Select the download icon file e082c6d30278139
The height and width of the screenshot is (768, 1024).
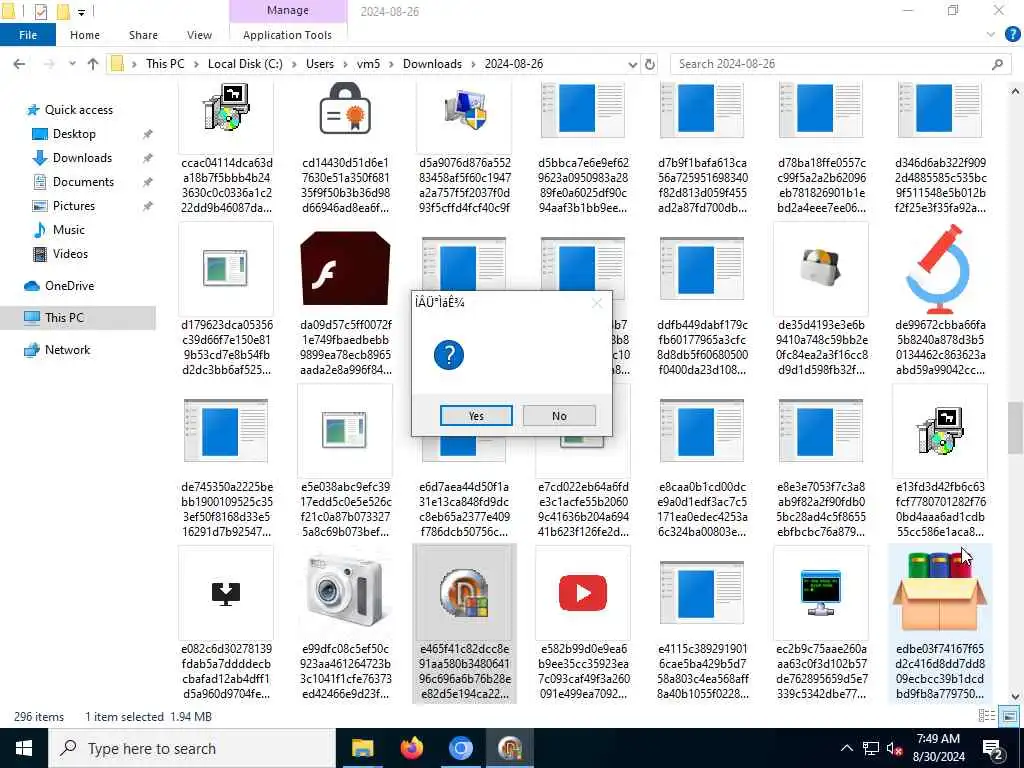[226, 624]
